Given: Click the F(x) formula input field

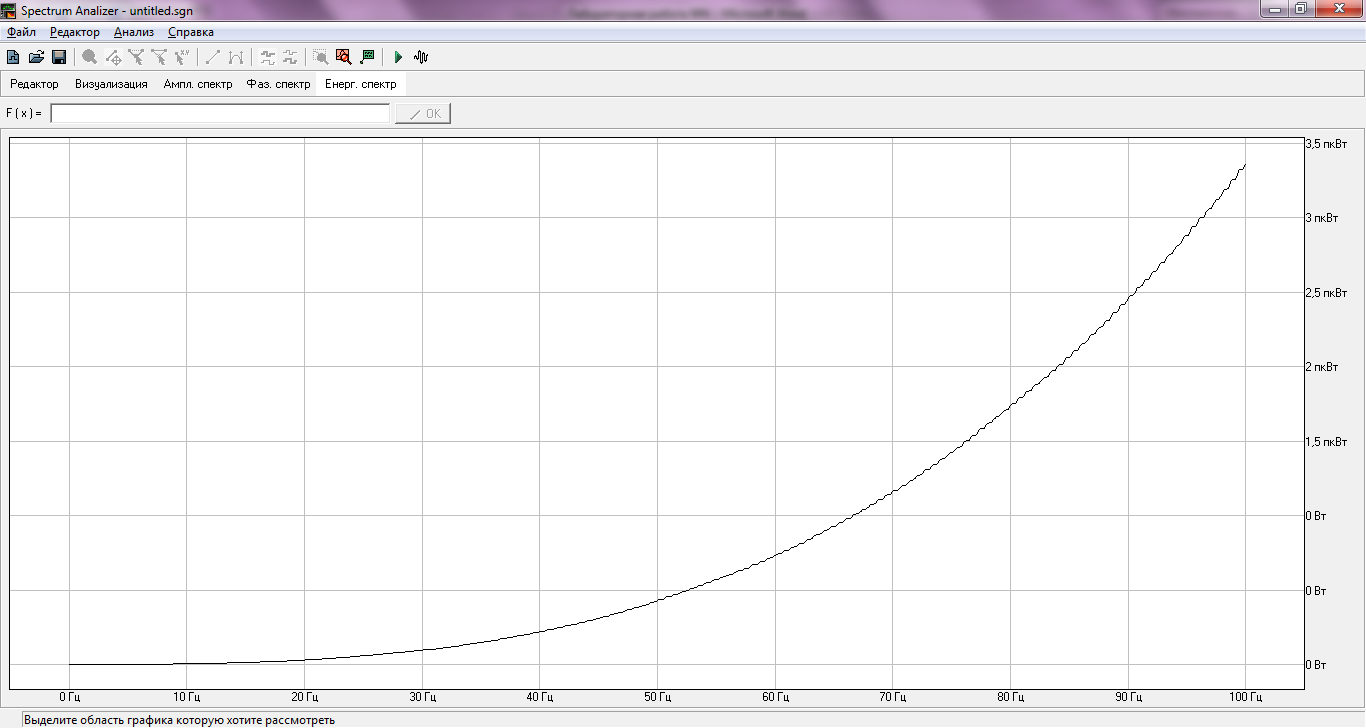Looking at the screenshot, I should (x=220, y=114).
